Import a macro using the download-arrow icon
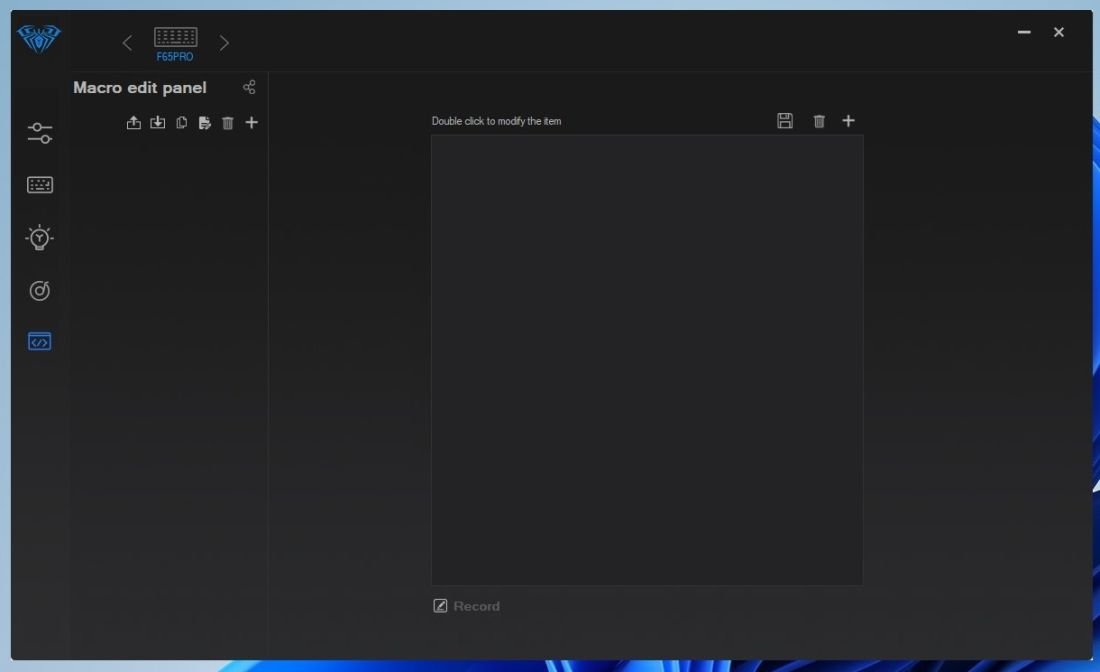 point(158,123)
